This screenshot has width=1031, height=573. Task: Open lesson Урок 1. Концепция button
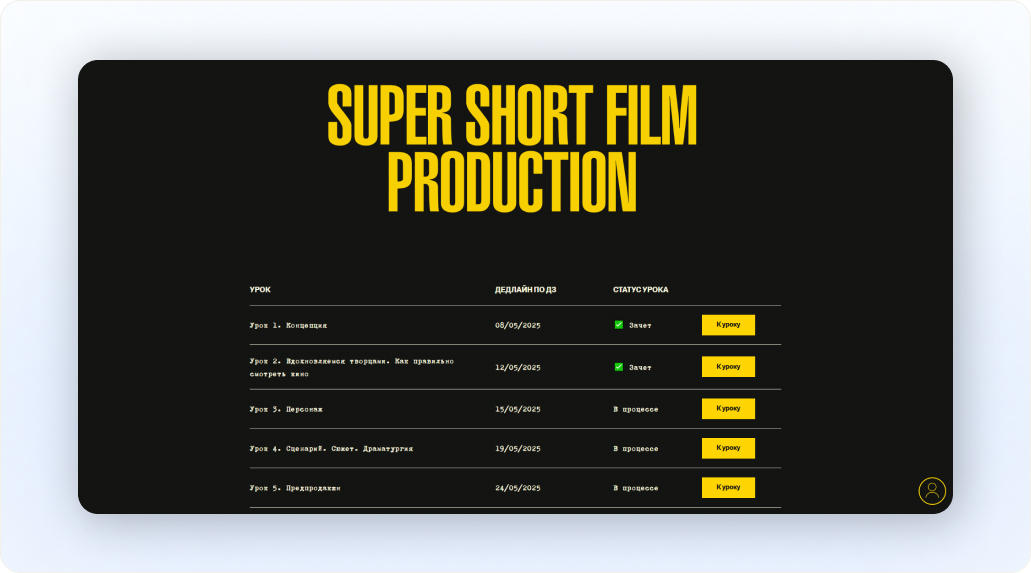pyautogui.click(x=728, y=325)
